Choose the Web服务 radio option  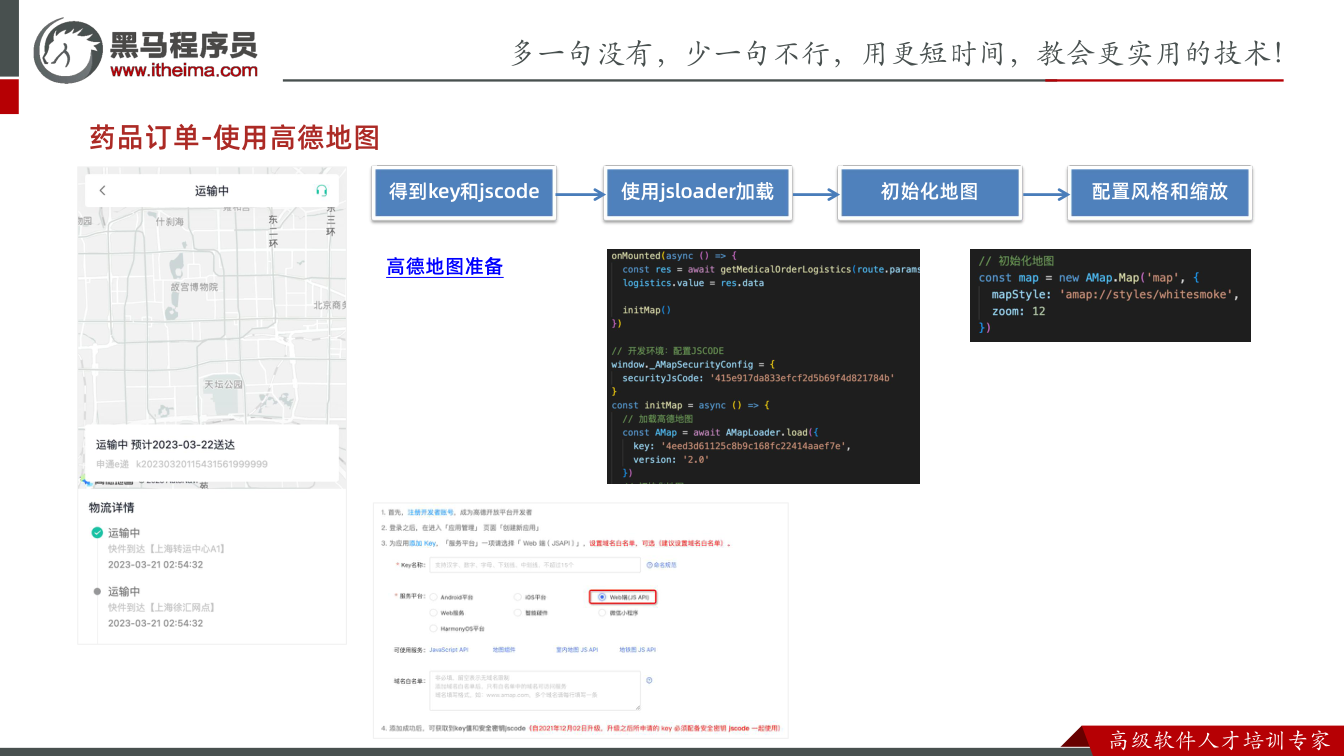coord(433,613)
